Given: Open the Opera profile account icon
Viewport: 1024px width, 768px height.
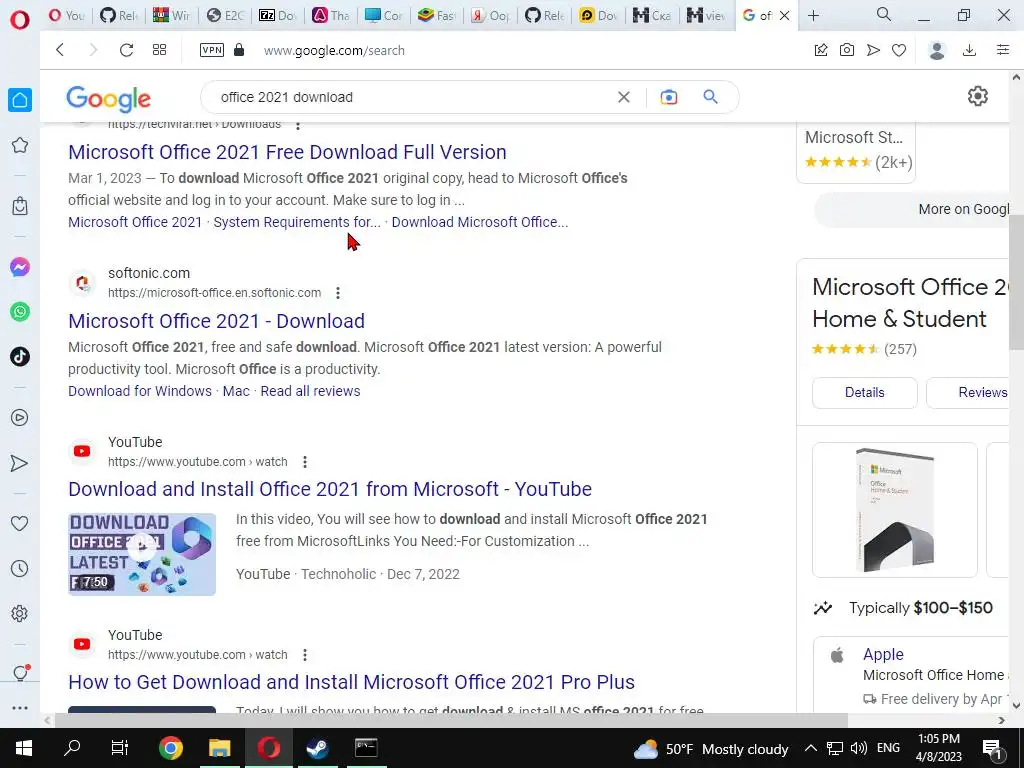Looking at the screenshot, I should (x=937, y=50).
